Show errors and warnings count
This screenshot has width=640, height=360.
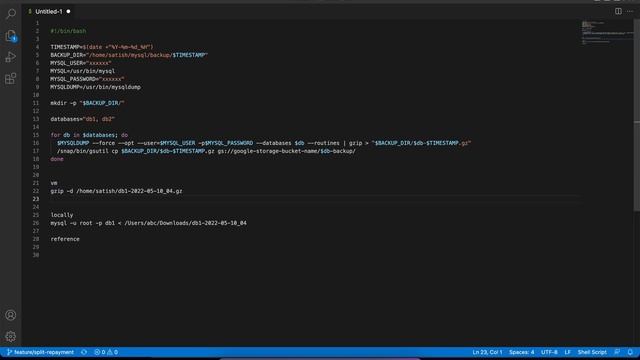106,352
